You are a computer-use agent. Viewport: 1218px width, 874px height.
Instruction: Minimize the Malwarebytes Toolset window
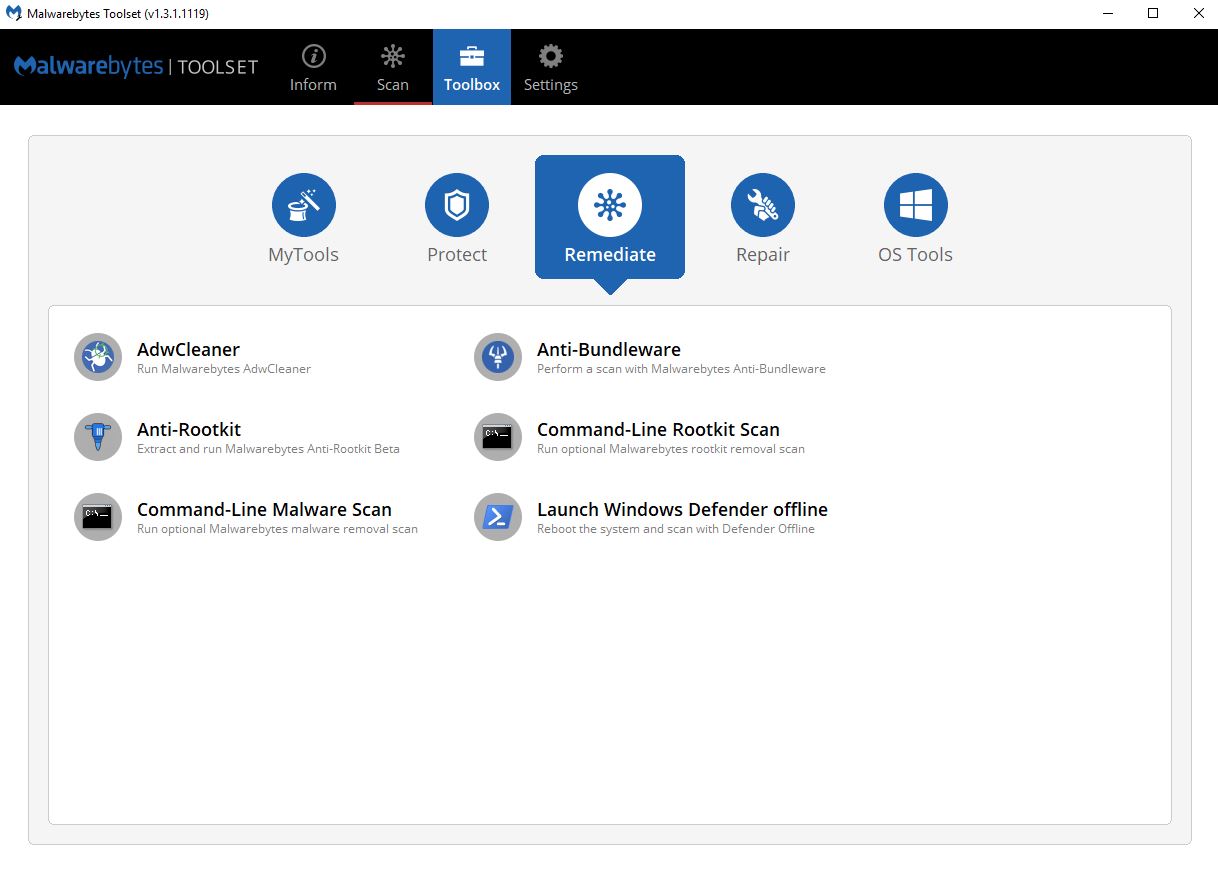click(1108, 14)
